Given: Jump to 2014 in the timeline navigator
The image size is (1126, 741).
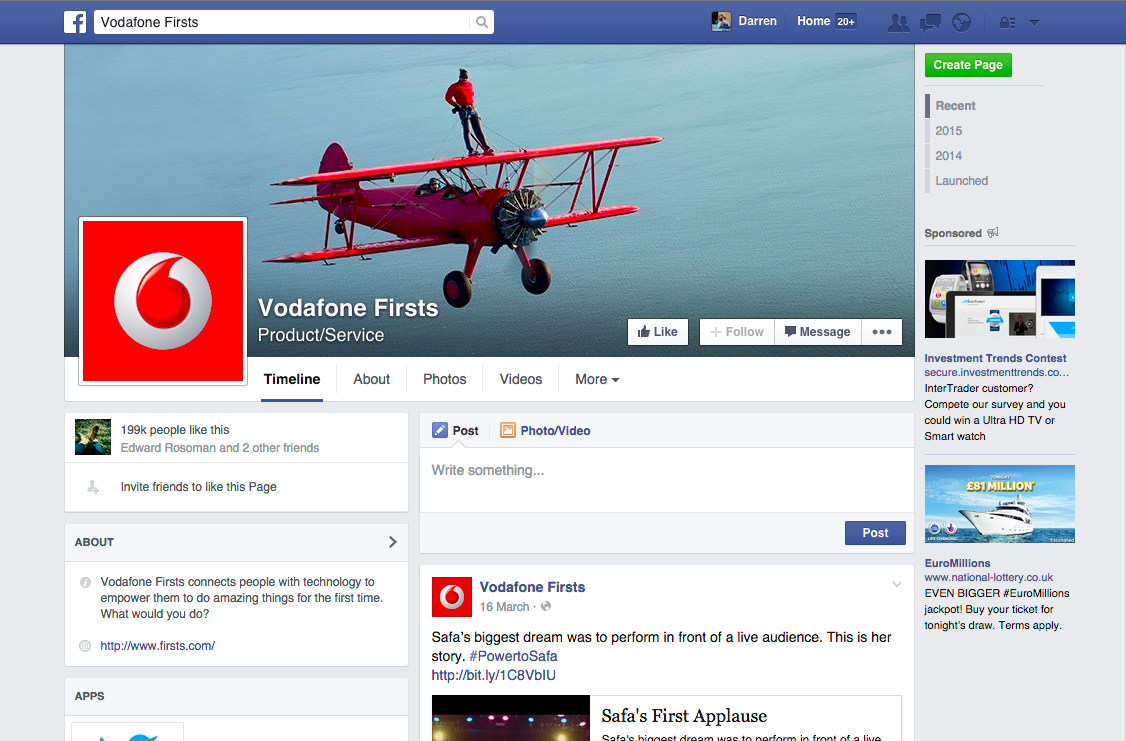Looking at the screenshot, I should tap(948, 156).
